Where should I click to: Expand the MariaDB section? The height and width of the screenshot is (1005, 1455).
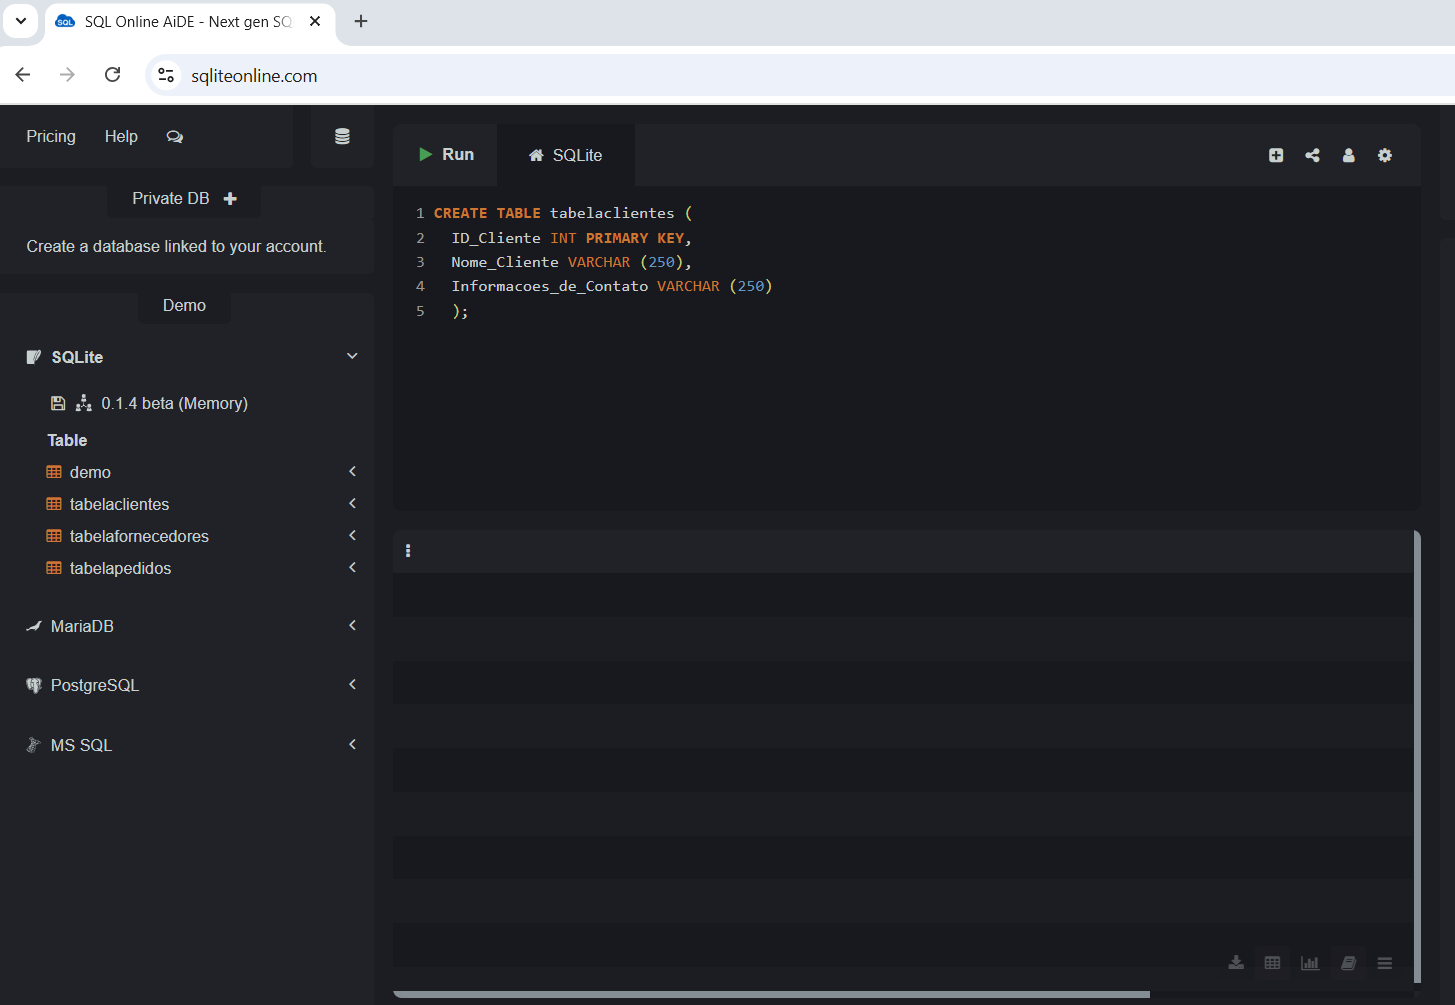click(352, 625)
